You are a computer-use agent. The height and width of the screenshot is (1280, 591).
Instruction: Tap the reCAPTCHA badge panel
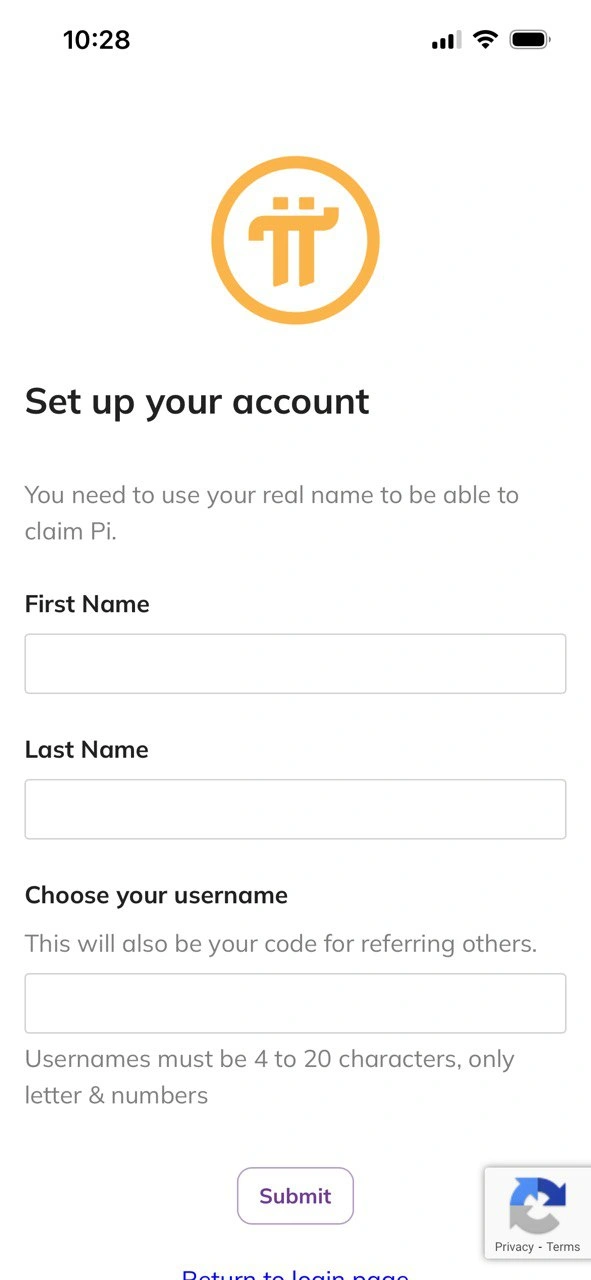point(537,1213)
